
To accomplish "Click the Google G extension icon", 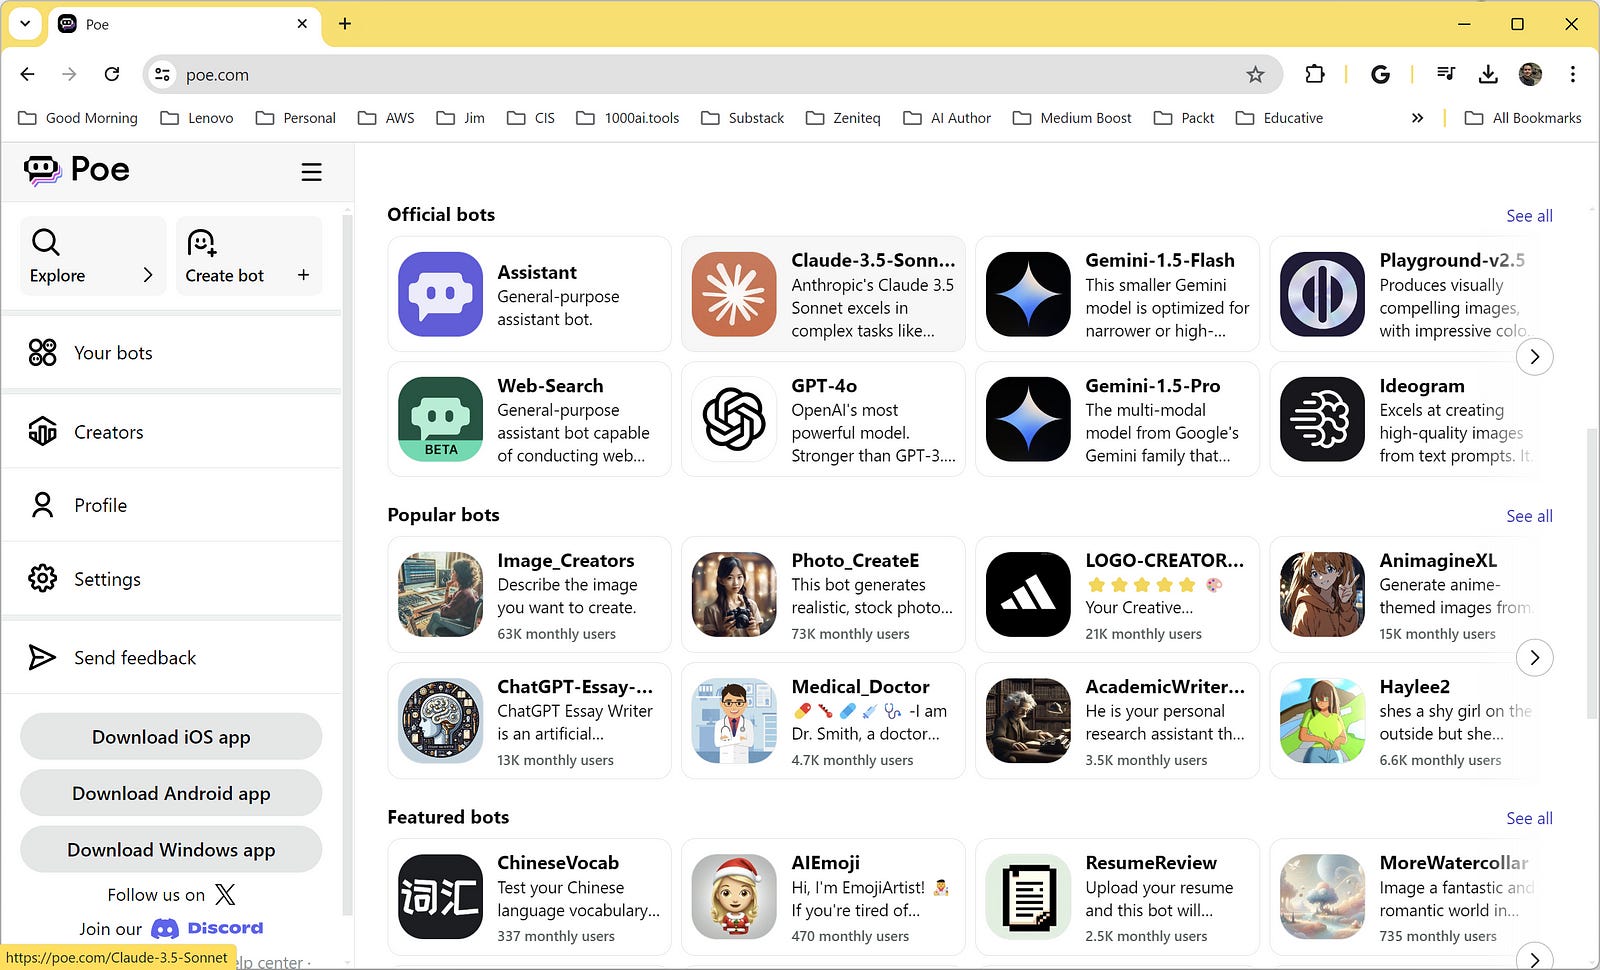I will pos(1380,74).
